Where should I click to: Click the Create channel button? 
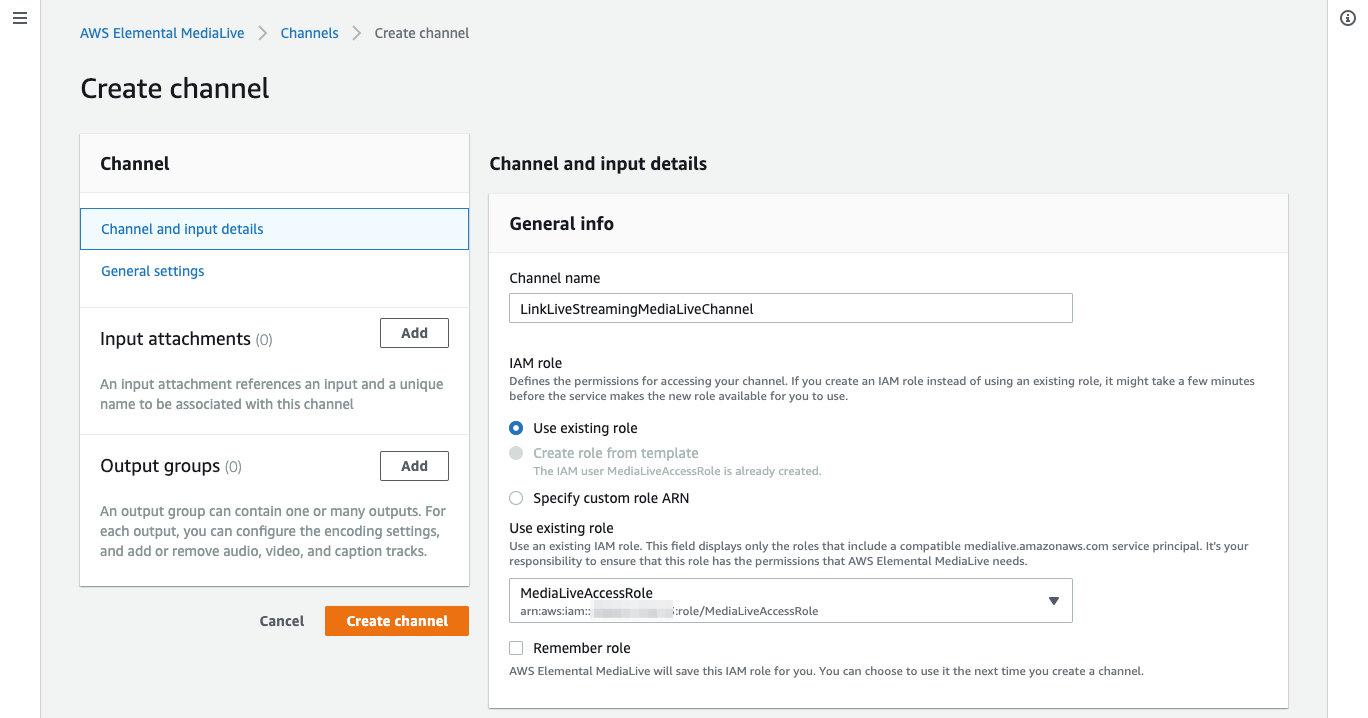tap(396, 620)
